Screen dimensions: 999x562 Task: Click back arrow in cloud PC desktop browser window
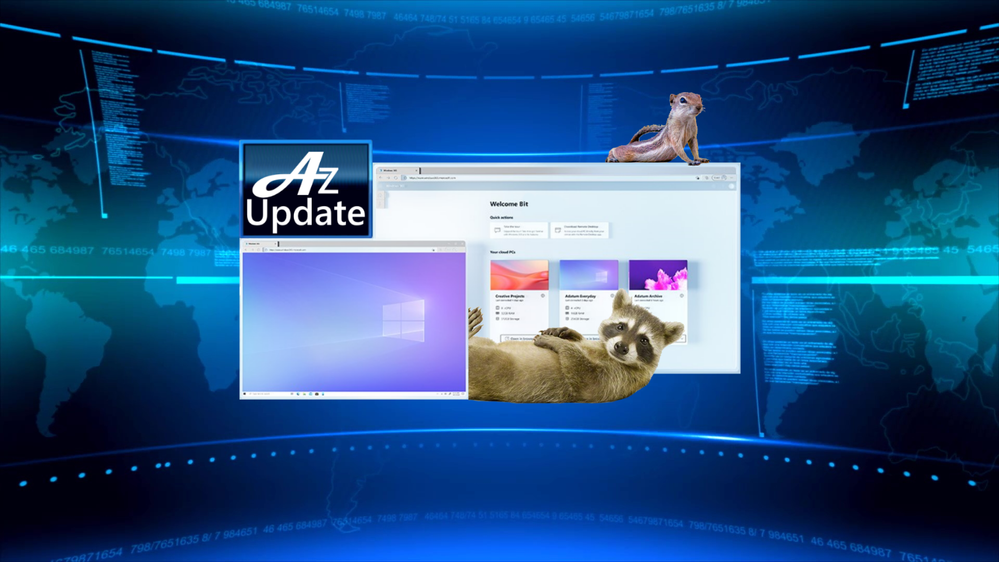click(246, 250)
